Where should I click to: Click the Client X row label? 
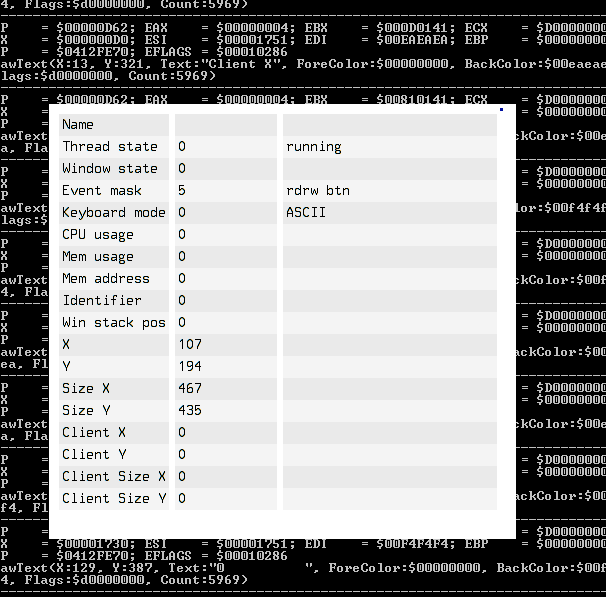pos(100,433)
